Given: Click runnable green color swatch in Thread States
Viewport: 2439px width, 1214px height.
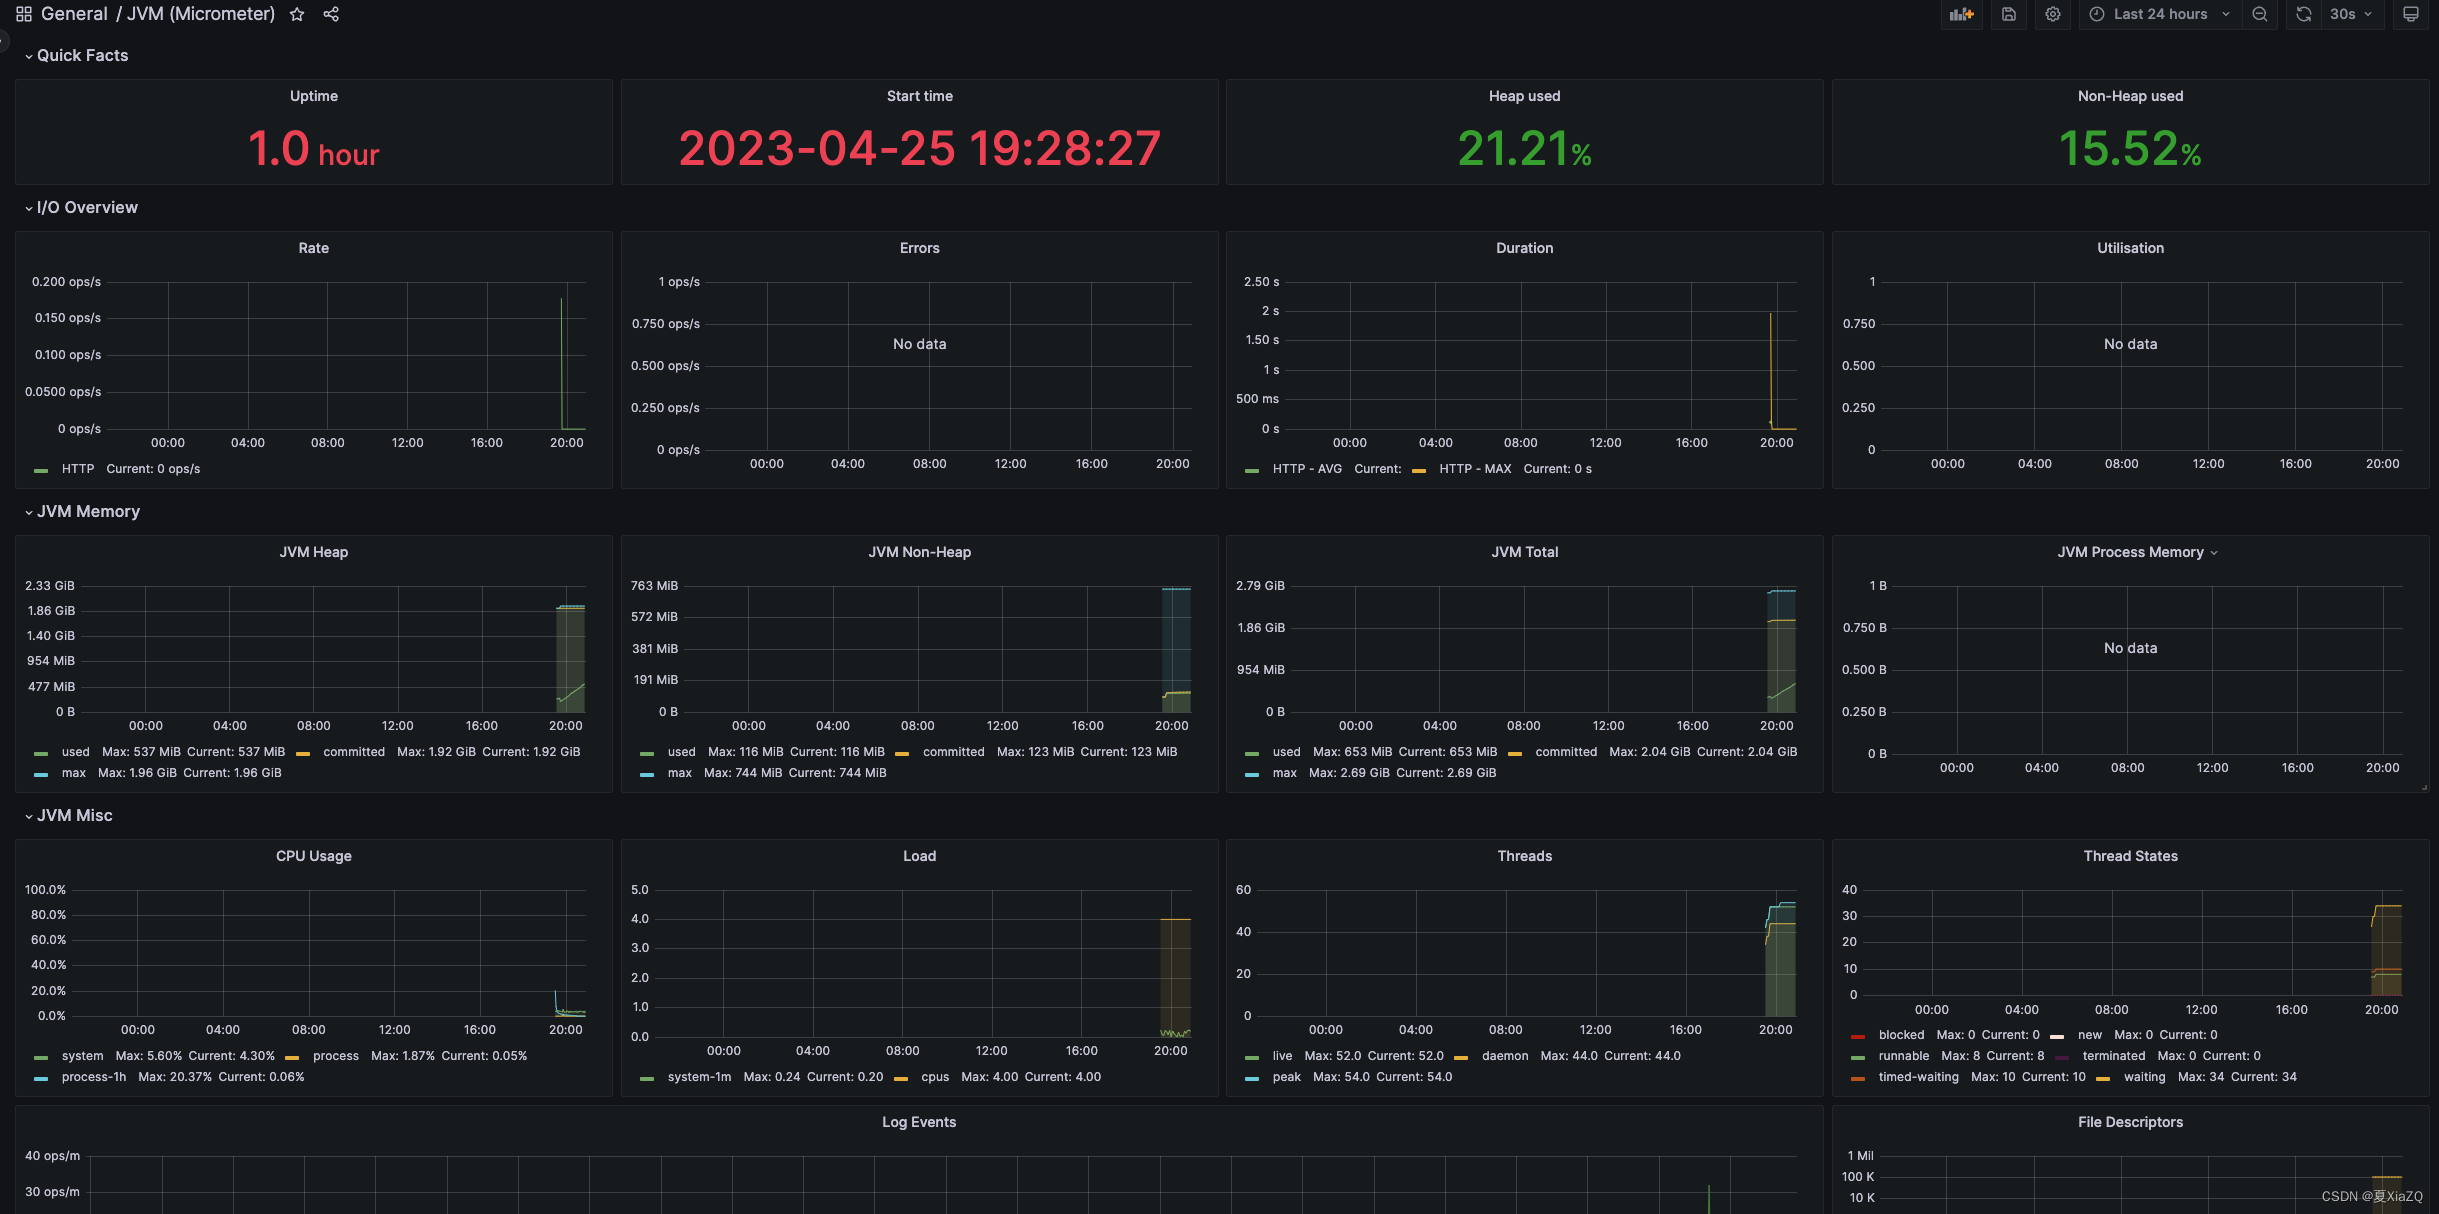Looking at the screenshot, I should click(1858, 1057).
